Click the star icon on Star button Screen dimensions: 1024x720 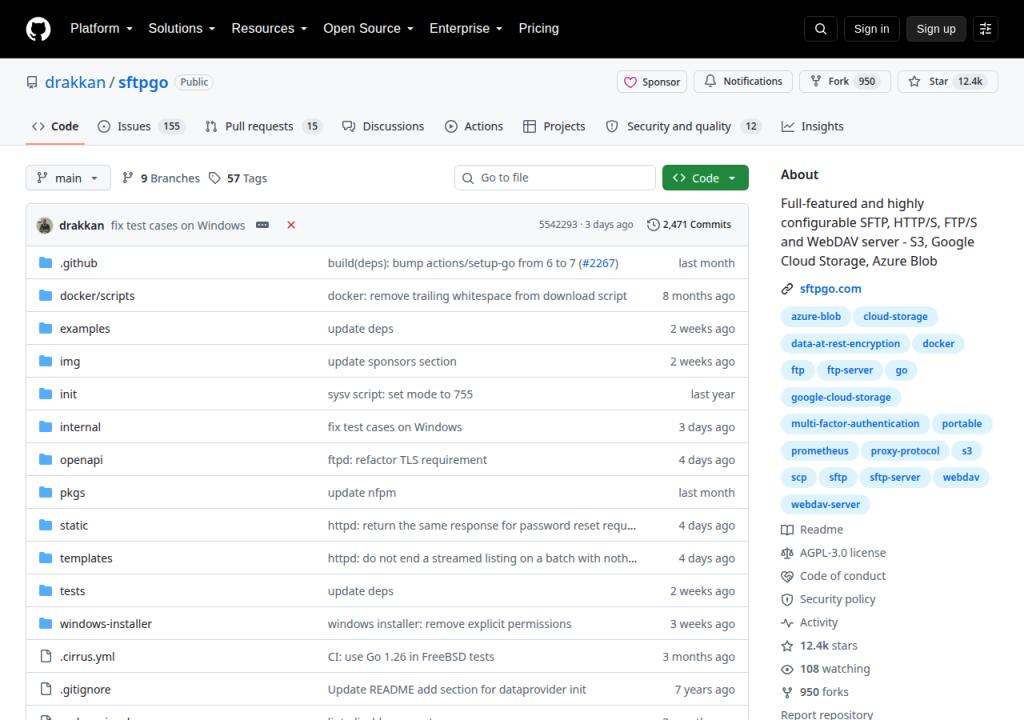click(x=914, y=81)
